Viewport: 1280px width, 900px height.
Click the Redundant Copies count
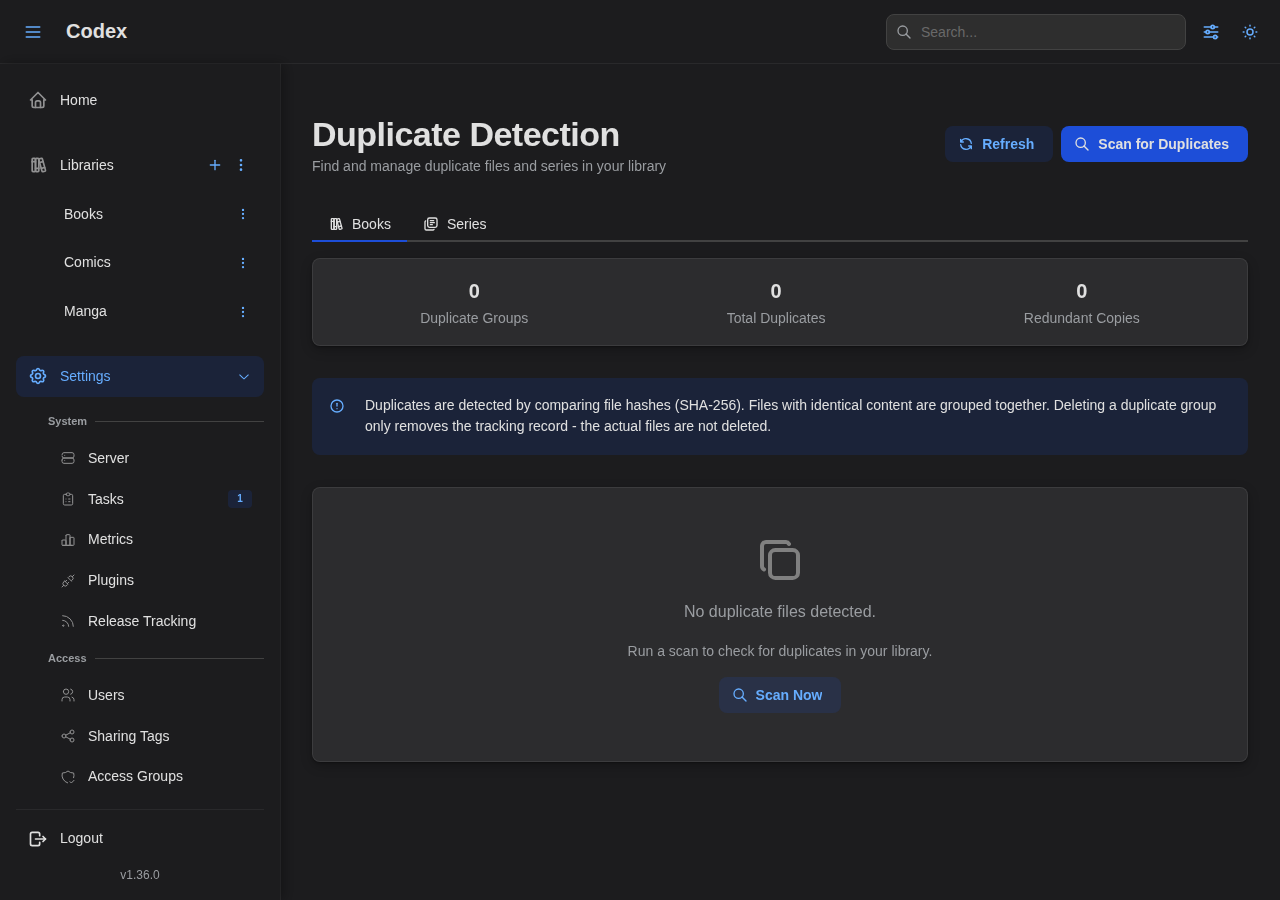click(x=1082, y=291)
